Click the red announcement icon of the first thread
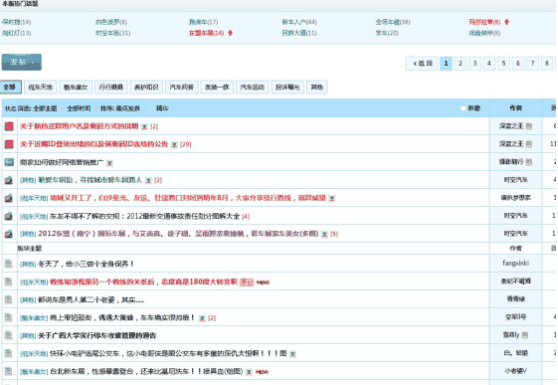This screenshot has height=385, width=558. point(9,126)
